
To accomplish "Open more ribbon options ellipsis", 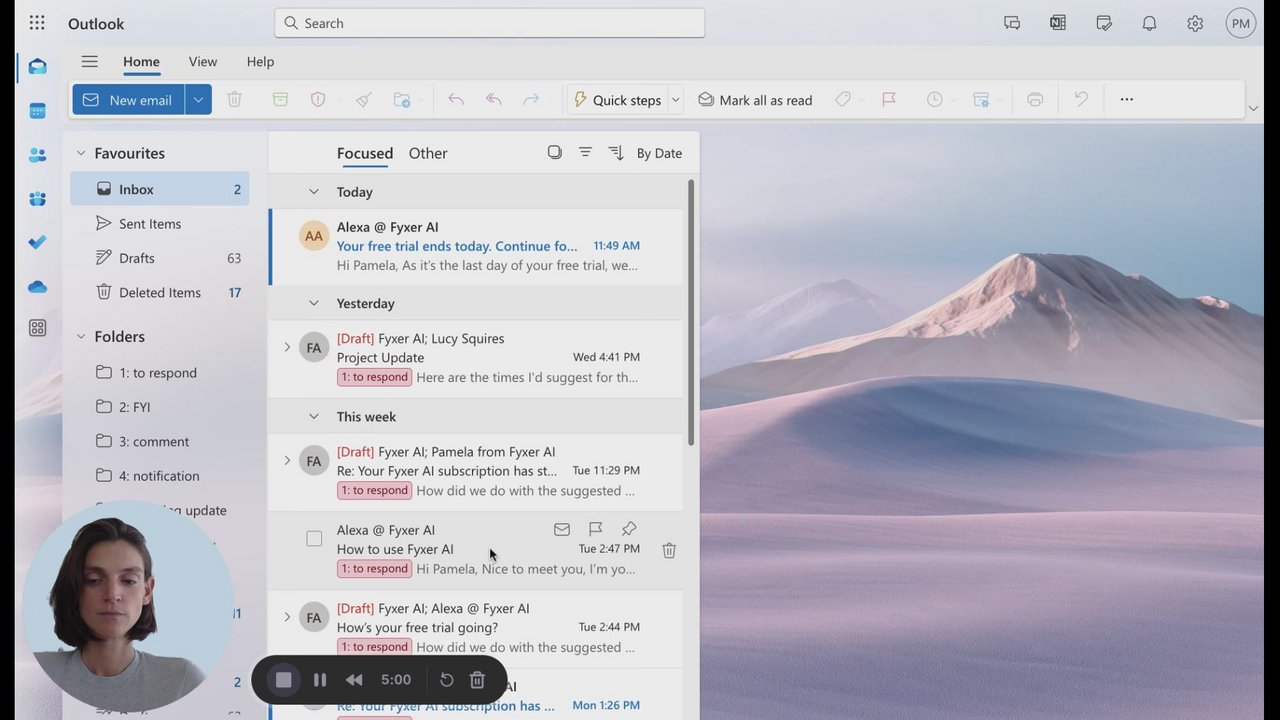I will [x=1127, y=99].
